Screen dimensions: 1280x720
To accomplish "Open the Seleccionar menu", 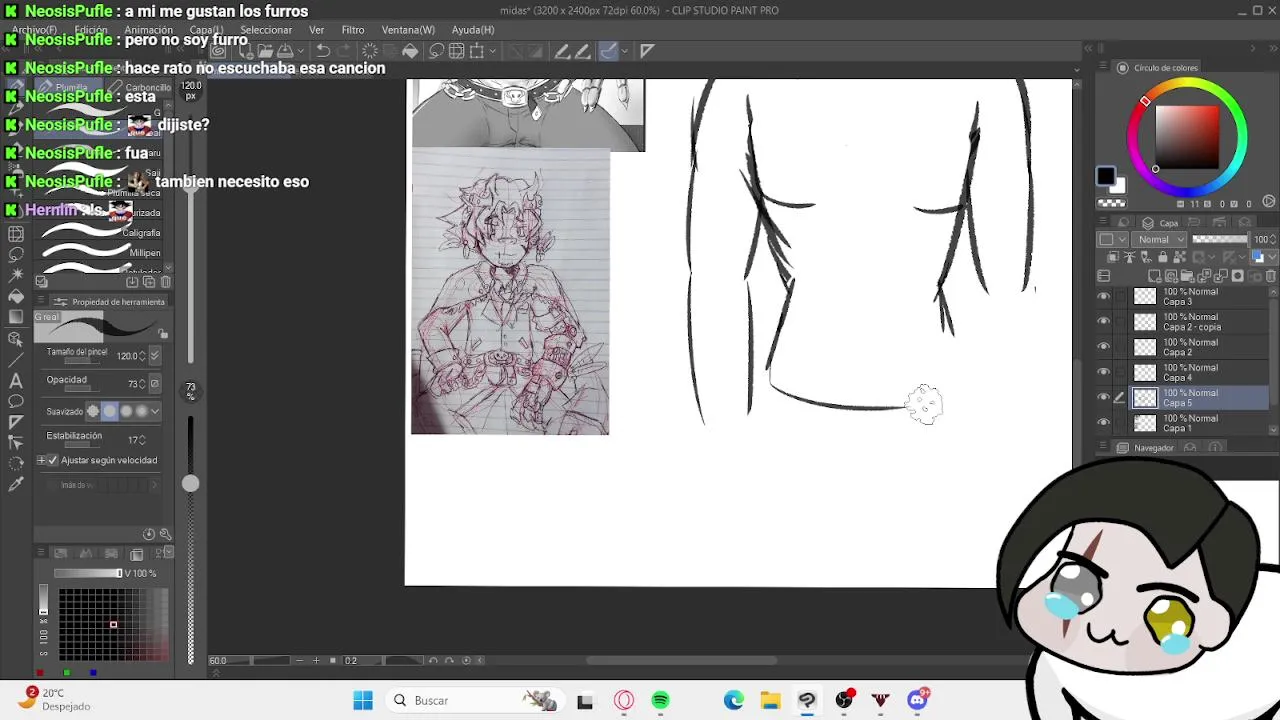I will (x=266, y=30).
